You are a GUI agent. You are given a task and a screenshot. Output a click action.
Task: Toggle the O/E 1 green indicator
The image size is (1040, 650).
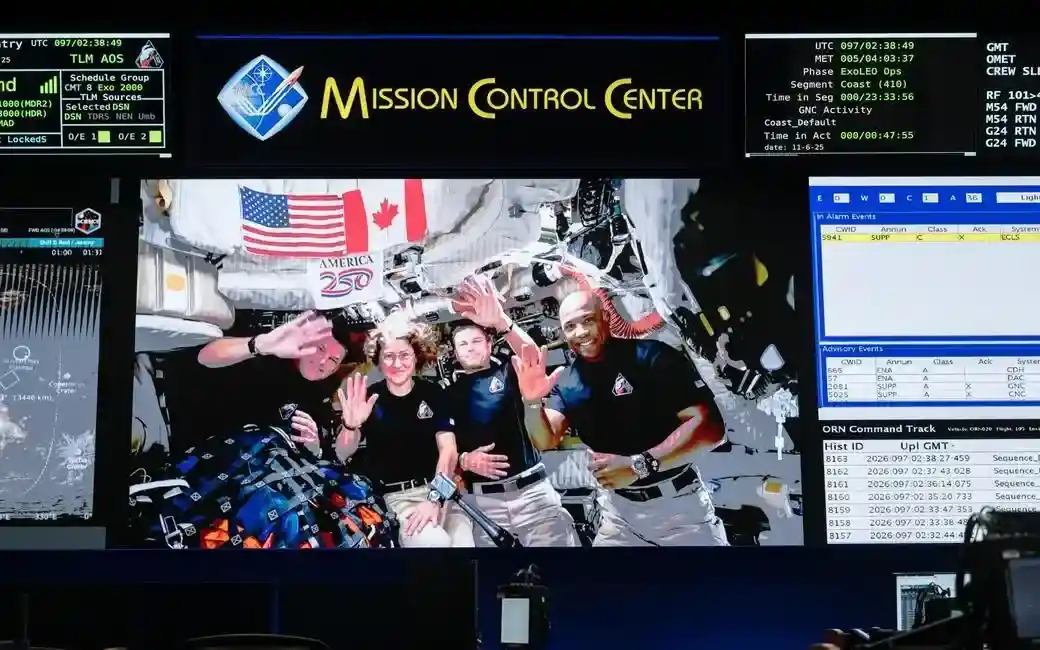[104, 137]
